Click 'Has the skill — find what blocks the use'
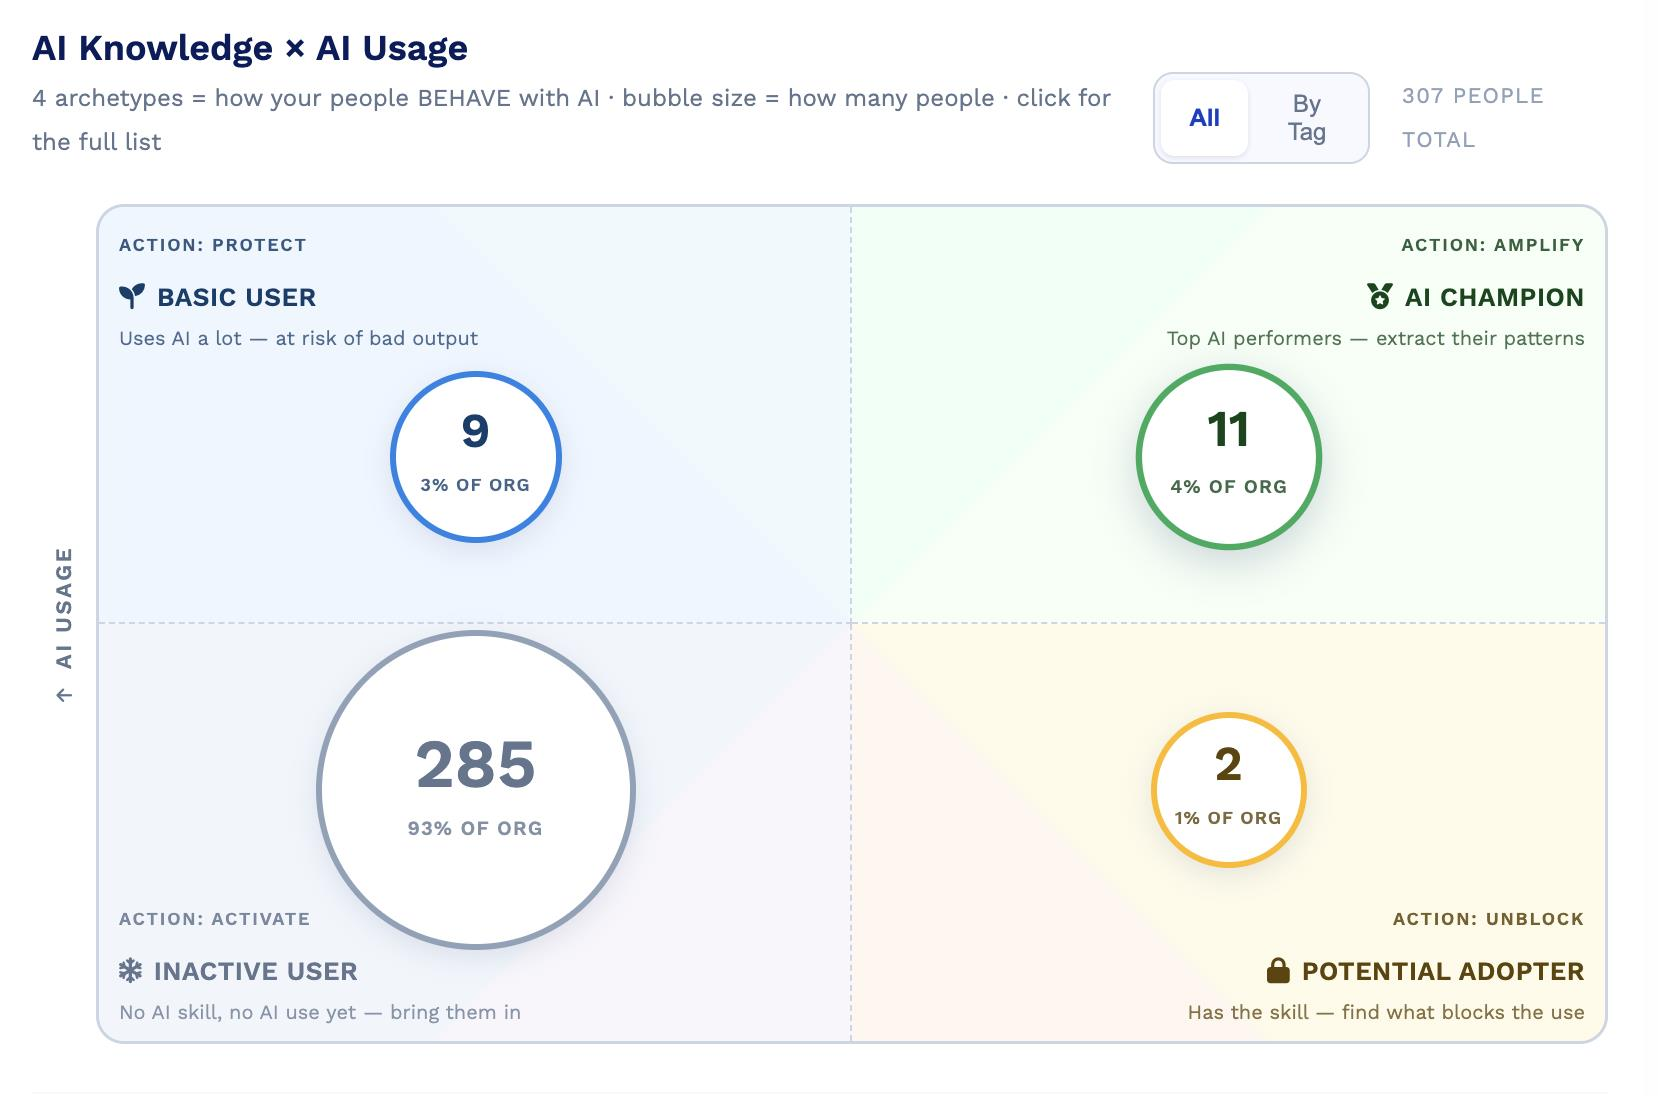The width and height of the screenshot is (1658, 1096). 1386,1012
